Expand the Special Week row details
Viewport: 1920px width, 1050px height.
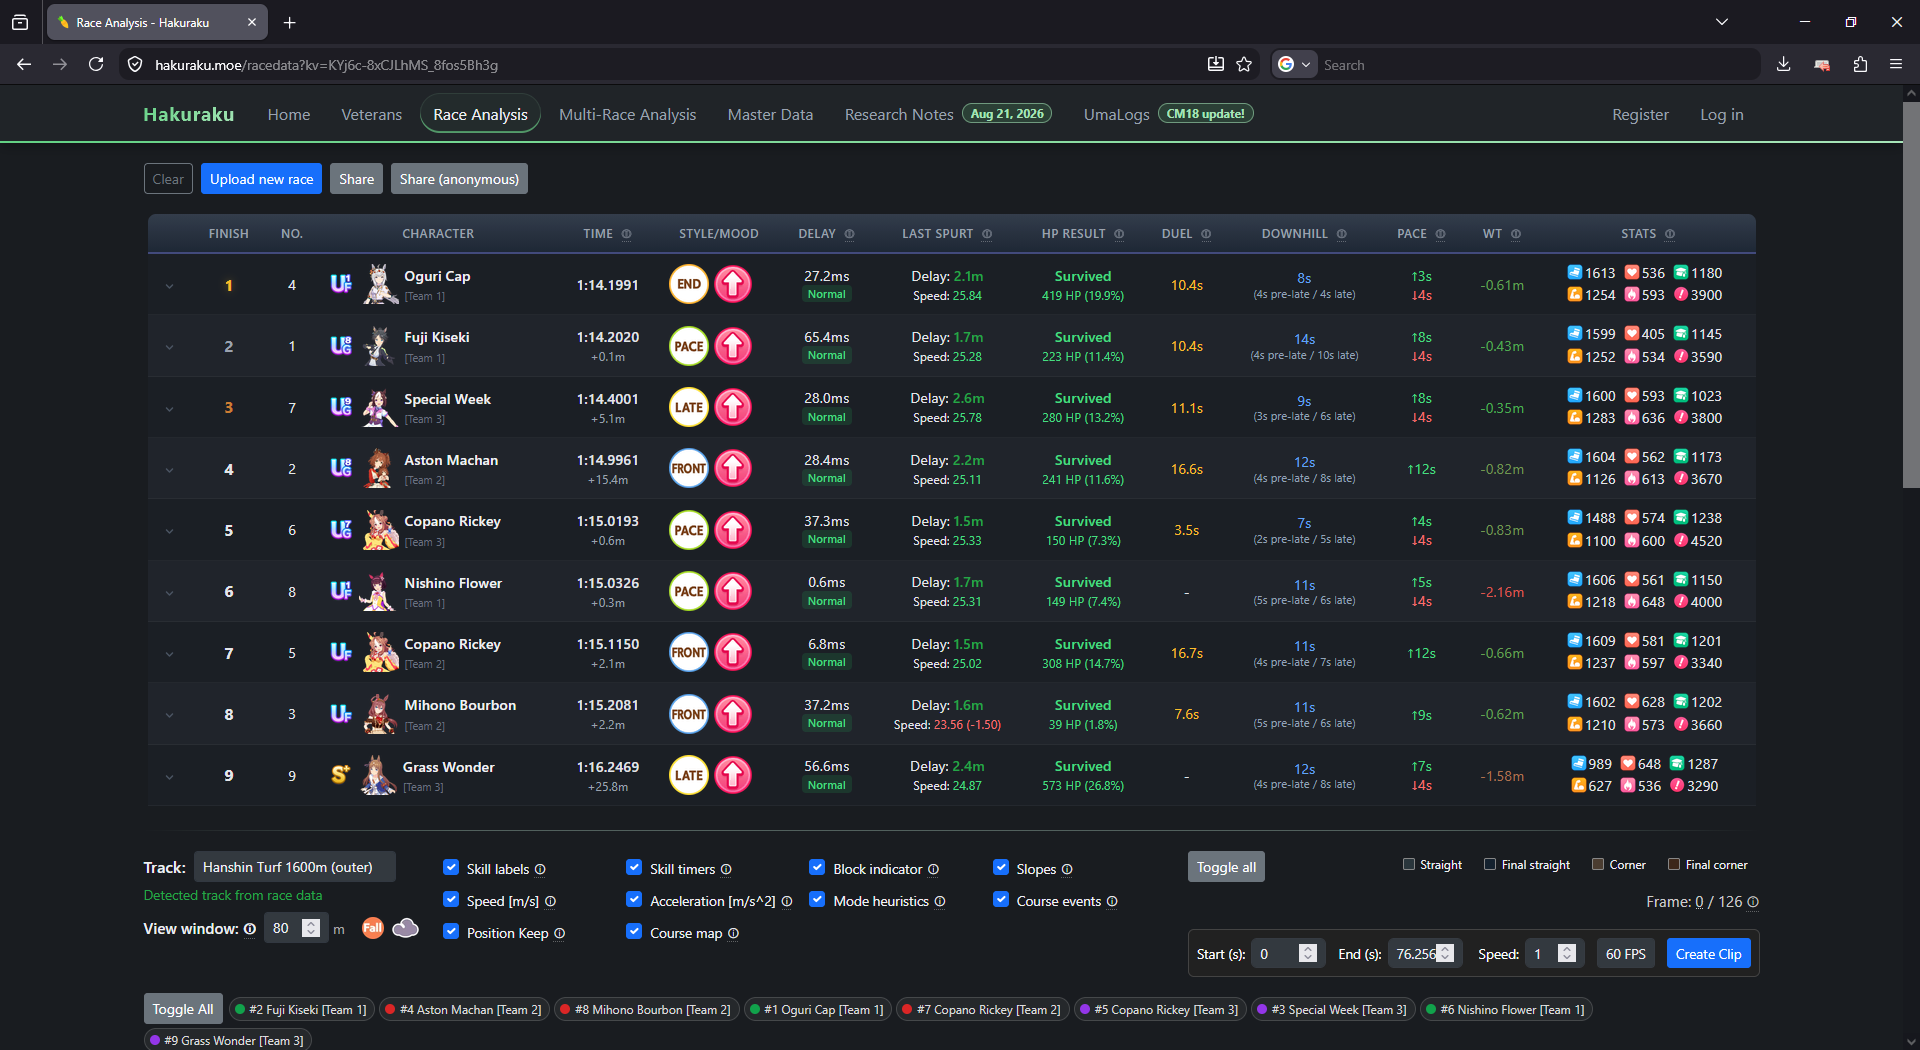tap(169, 408)
